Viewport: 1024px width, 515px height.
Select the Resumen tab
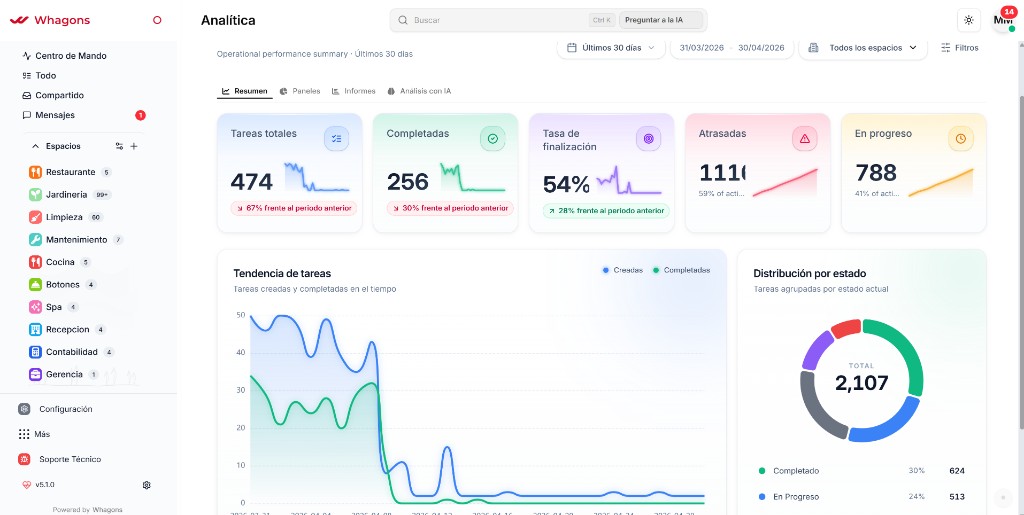tap(244, 91)
